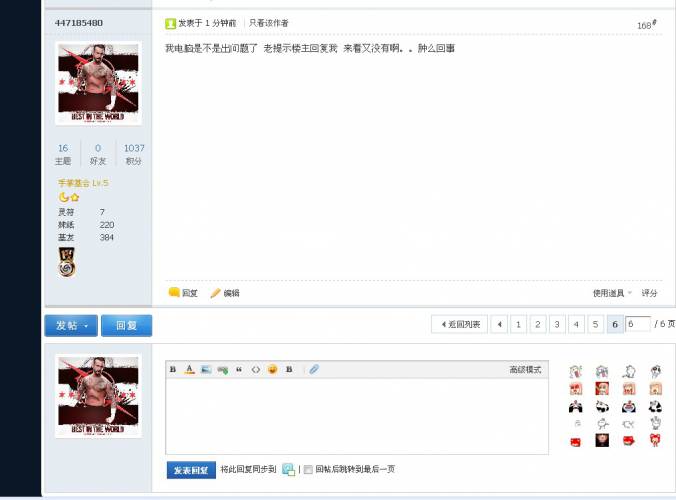This screenshot has width=676, height=500.
Task: Click the sync-to icon beside 将此回复同步到
Action: coord(288,469)
